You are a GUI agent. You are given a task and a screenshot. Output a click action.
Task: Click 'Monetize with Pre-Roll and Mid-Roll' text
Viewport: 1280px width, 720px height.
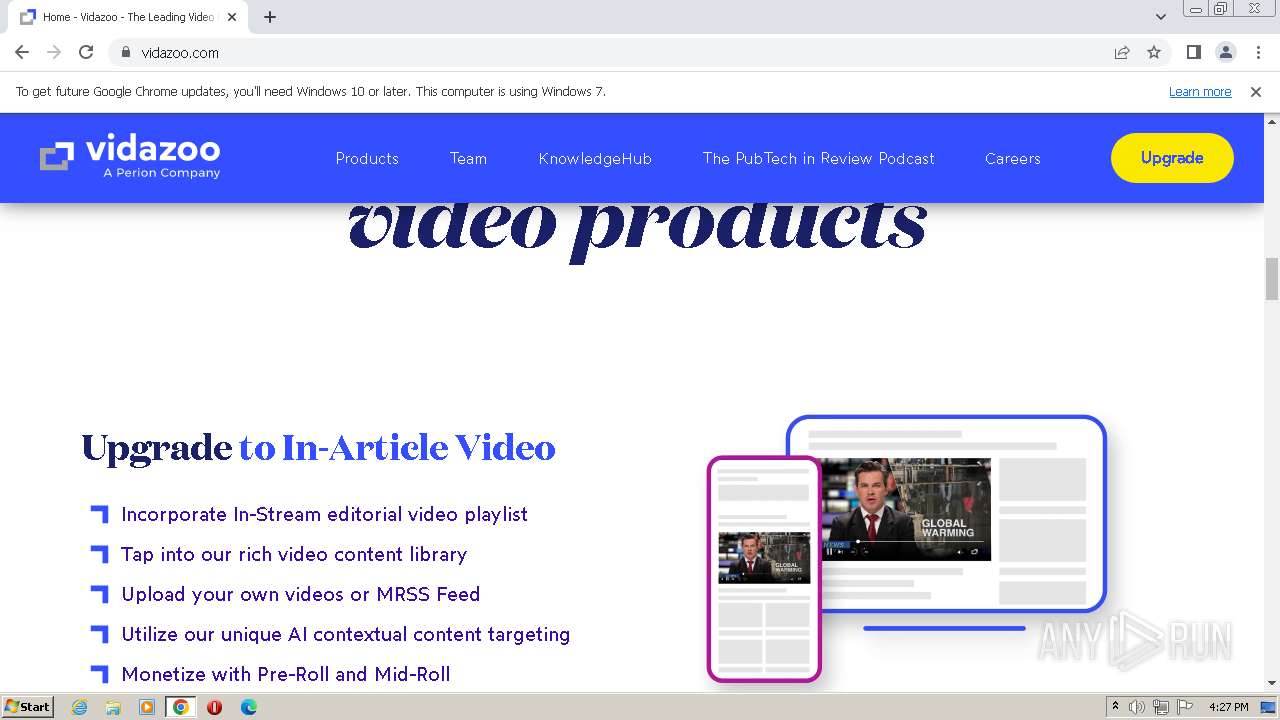[285, 674]
